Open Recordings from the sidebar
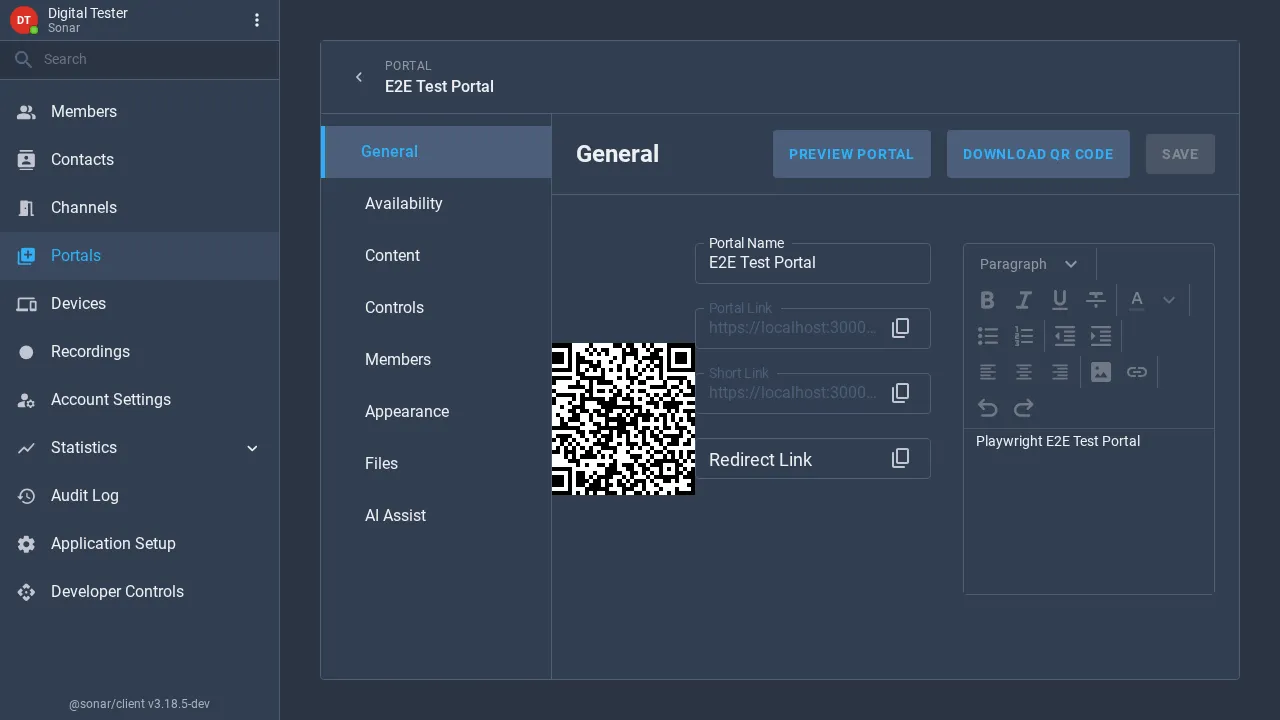The image size is (1280, 720). click(140, 352)
